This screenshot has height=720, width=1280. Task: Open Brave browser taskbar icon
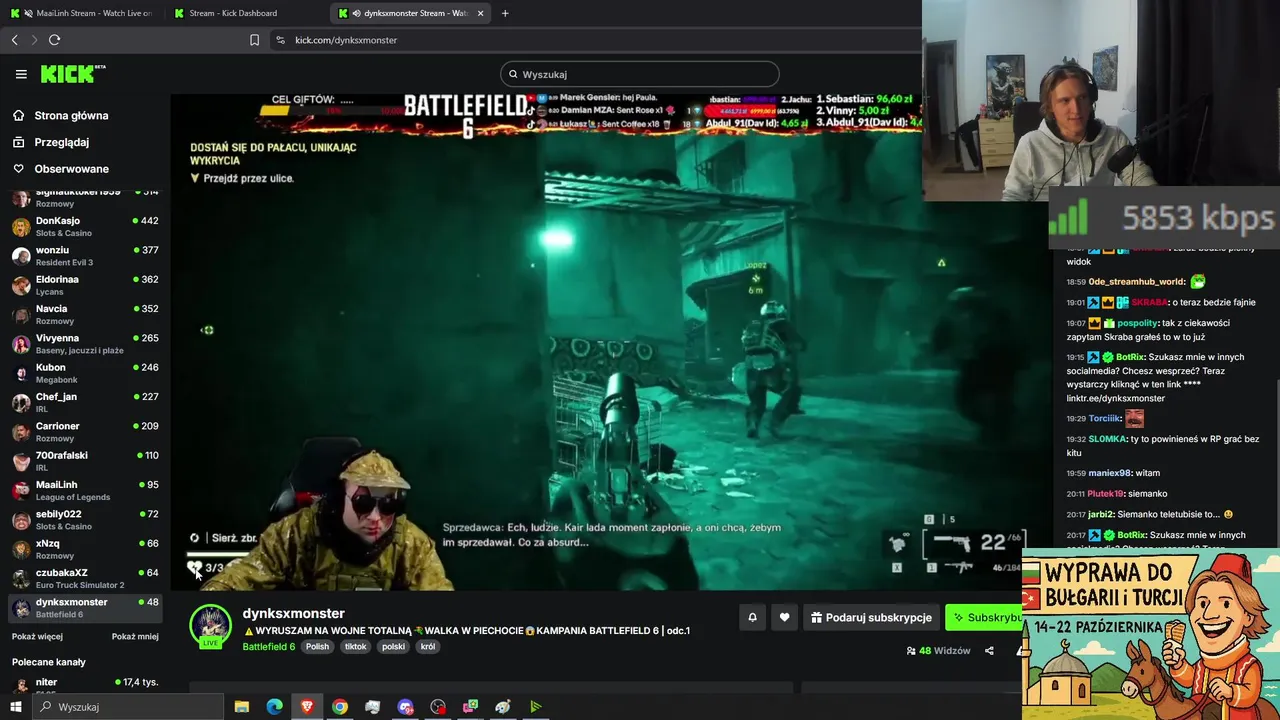tap(307, 707)
